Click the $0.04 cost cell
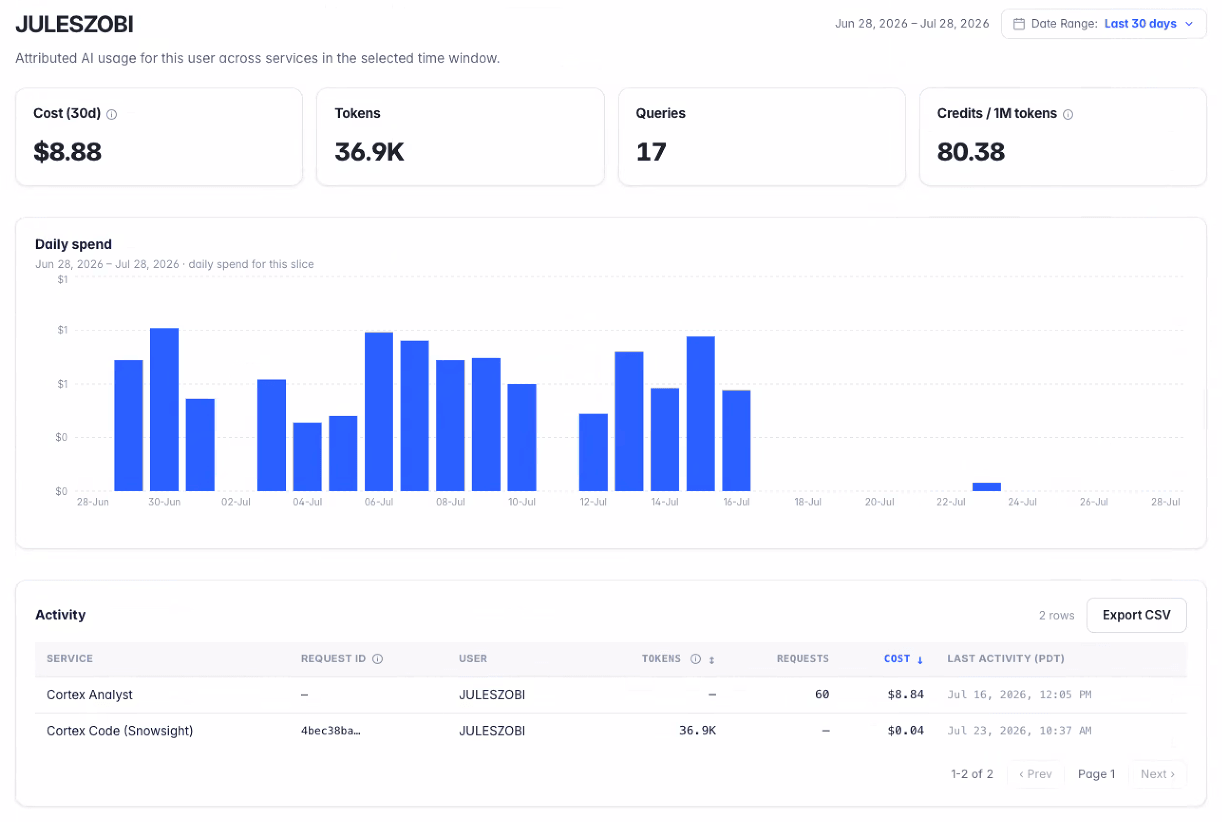 (905, 731)
